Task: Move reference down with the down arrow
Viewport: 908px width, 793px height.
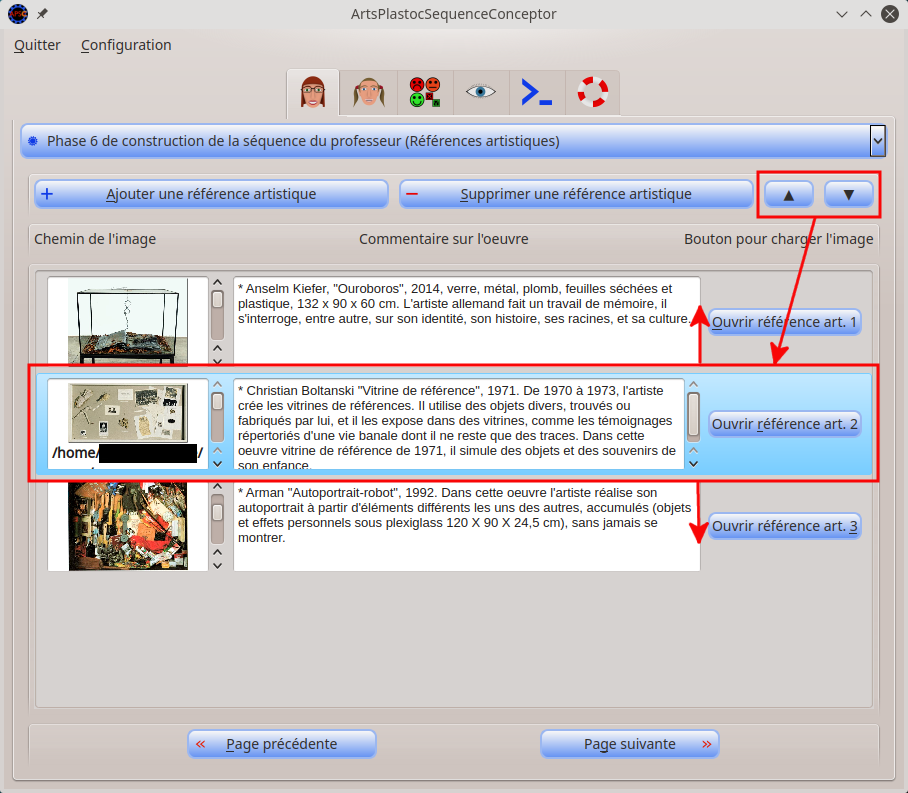Action: [849, 195]
